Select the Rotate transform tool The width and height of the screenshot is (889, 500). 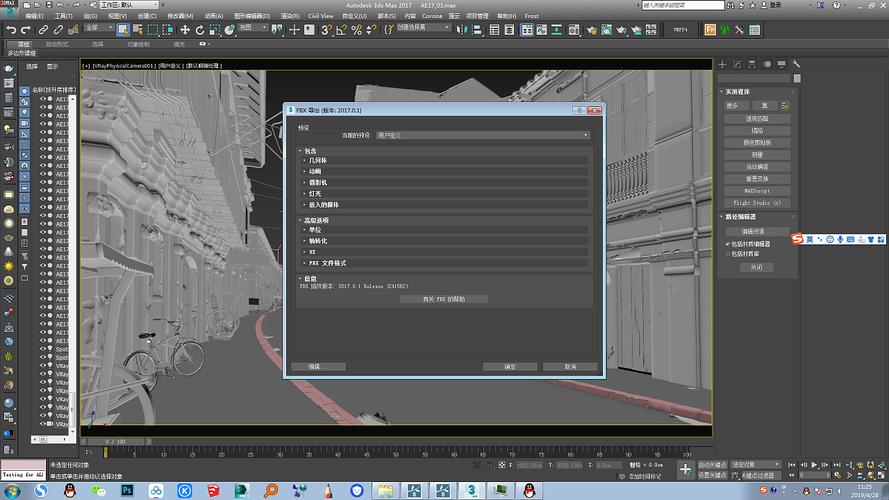[200, 30]
